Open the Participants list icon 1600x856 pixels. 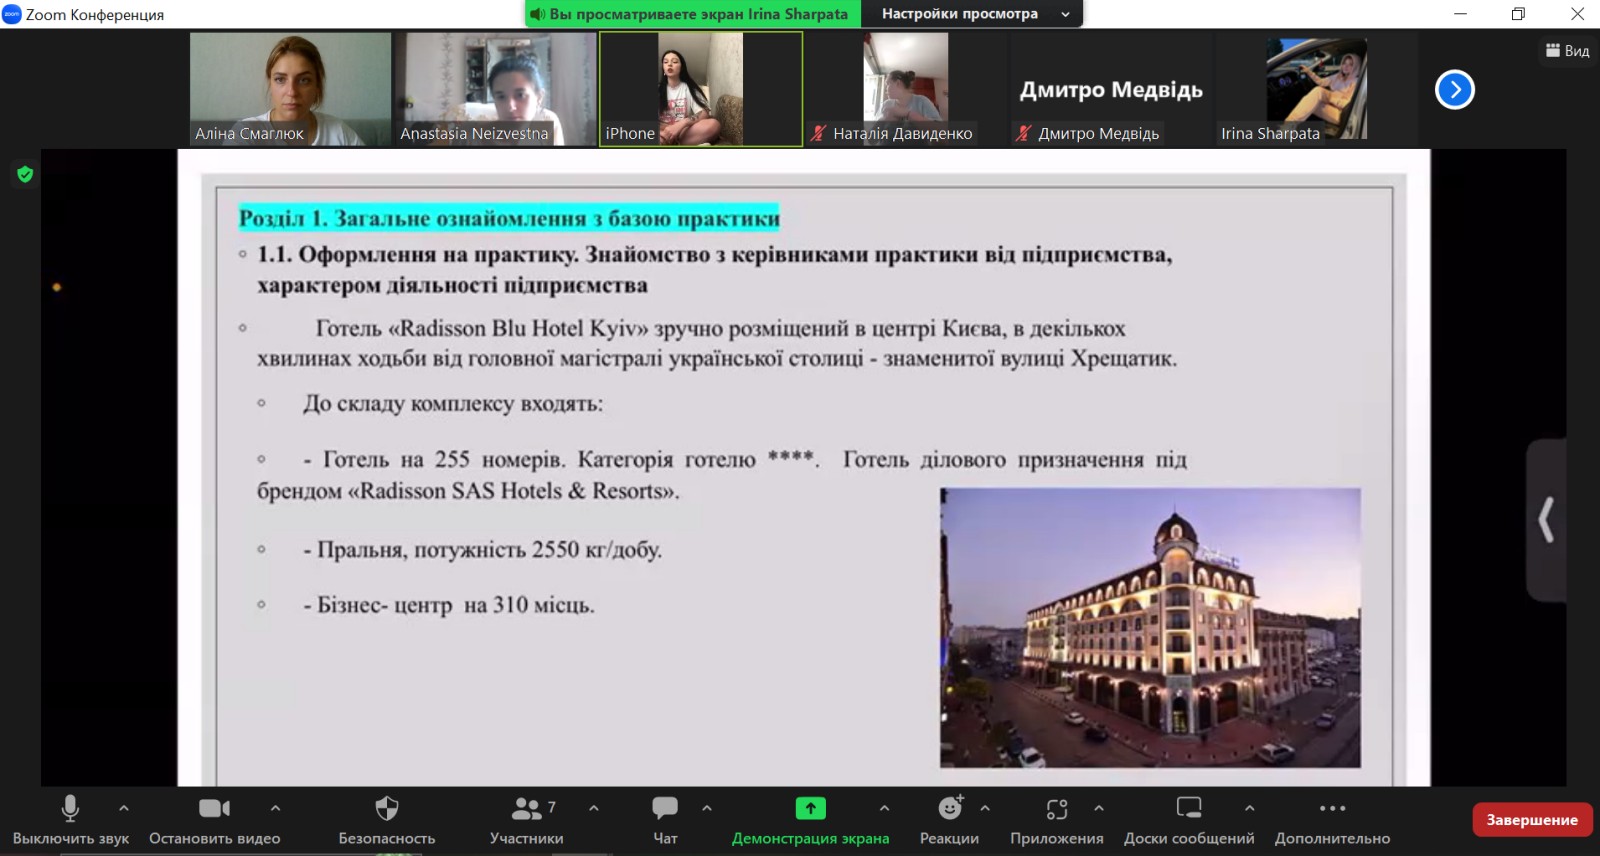pos(527,808)
